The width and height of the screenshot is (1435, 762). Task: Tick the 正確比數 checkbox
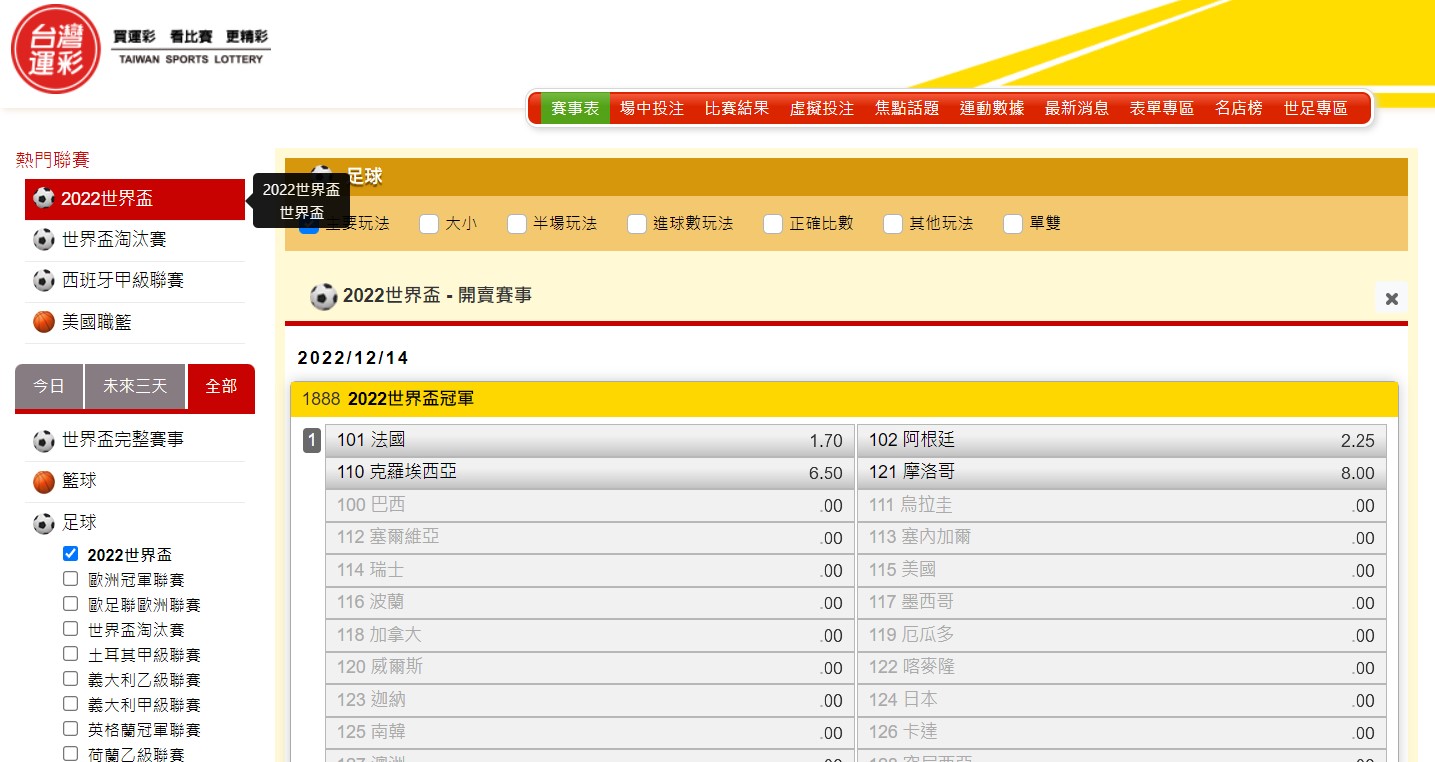[773, 224]
